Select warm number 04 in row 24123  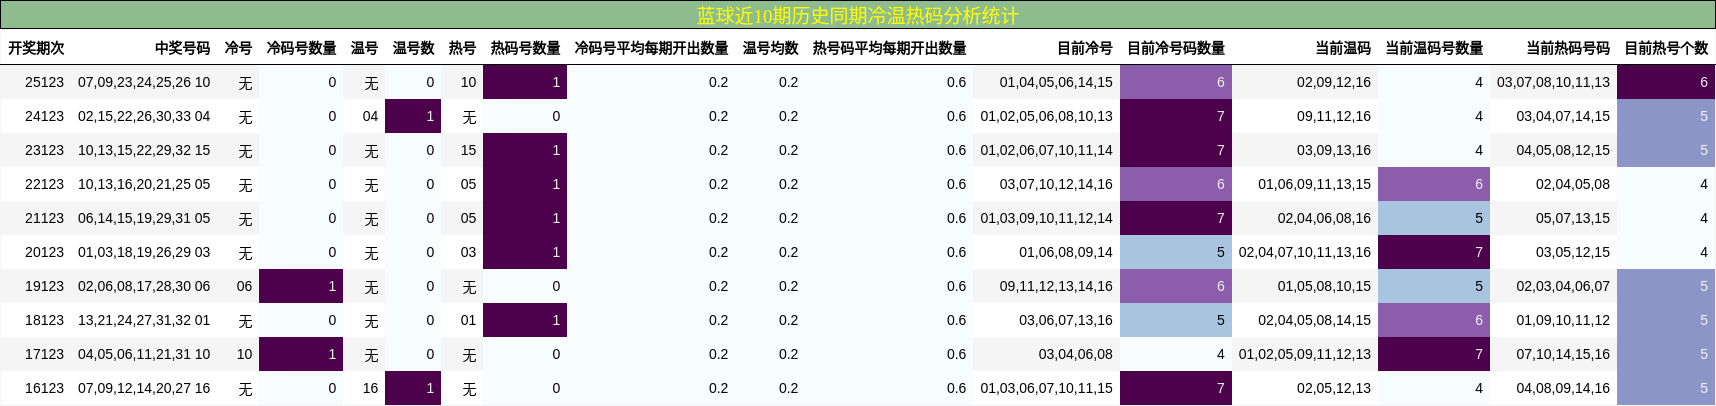370,116
